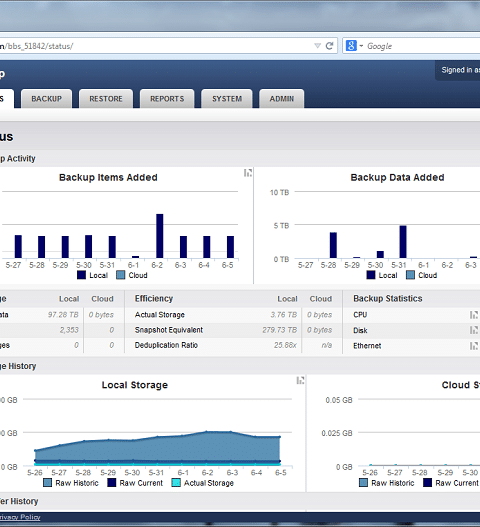This screenshot has width=480, height=527.
Task: Expand the Local Storage chart
Action: [x=300, y=380]
